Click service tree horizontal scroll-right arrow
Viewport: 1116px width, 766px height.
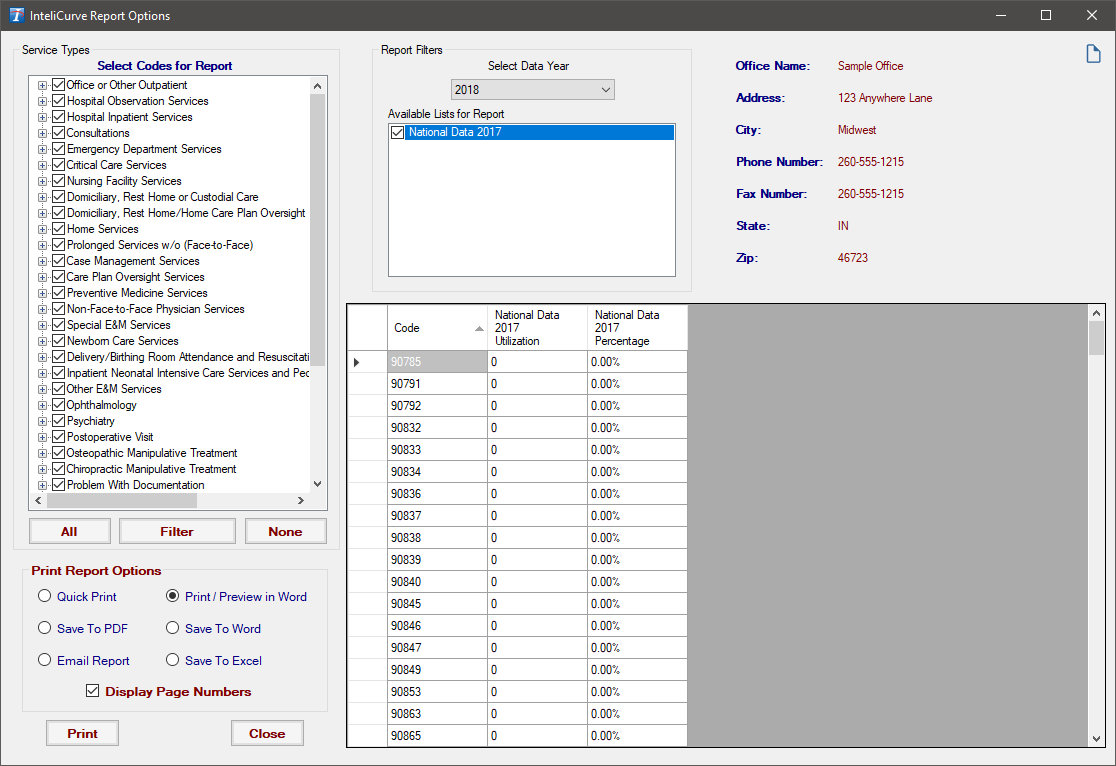pos(300,500)
